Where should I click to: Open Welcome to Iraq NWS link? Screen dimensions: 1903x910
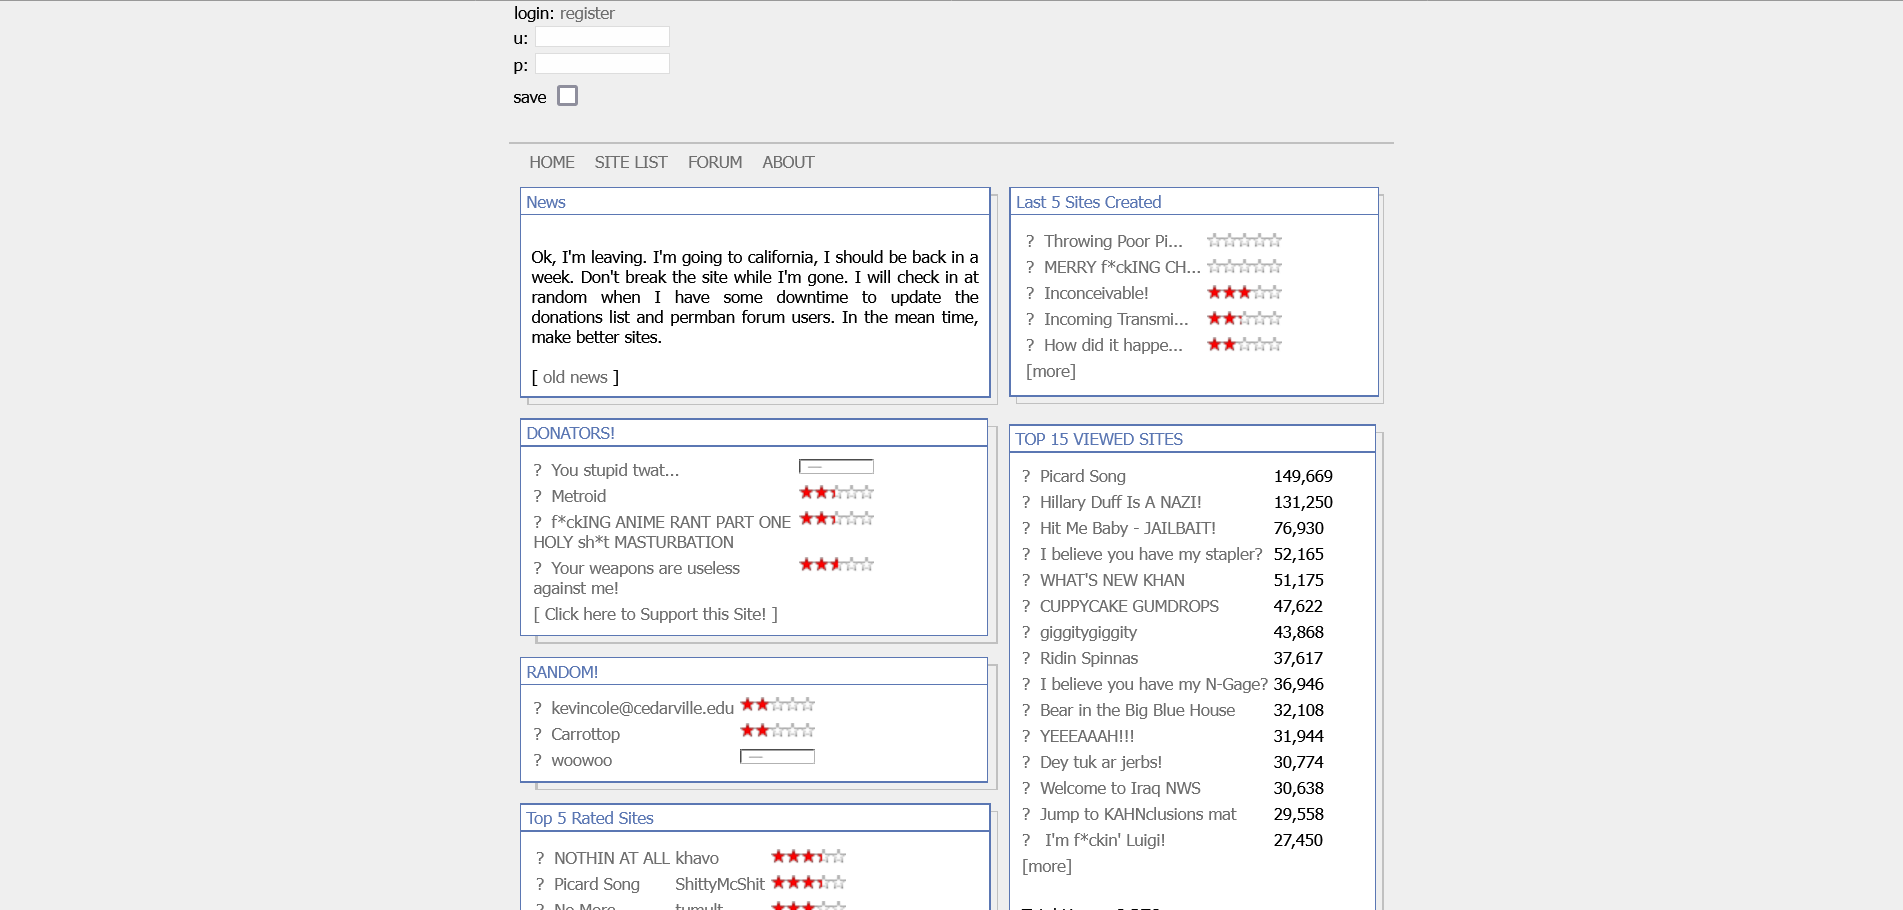click(1120, 788)
